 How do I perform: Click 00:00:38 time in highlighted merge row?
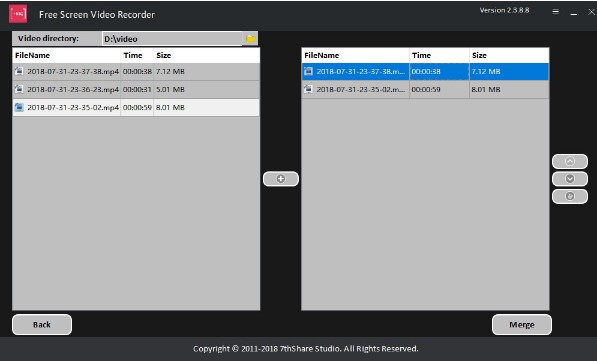pyautogui.click(x=426, y=72)
